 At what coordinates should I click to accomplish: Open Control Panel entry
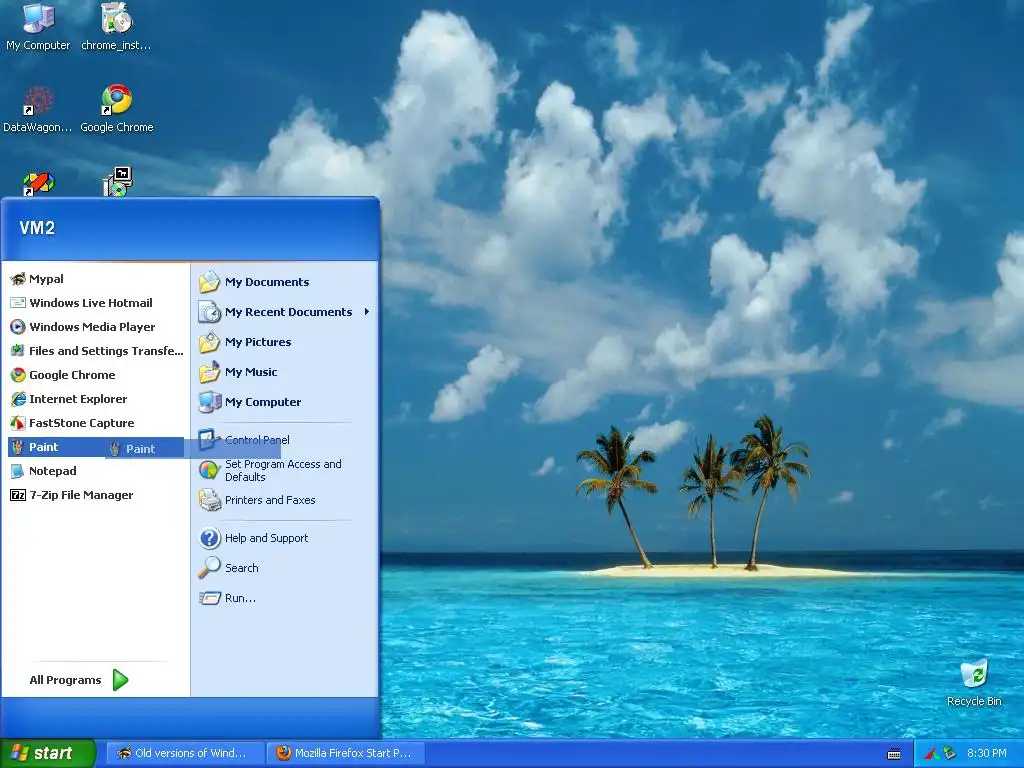pos(285,440)
